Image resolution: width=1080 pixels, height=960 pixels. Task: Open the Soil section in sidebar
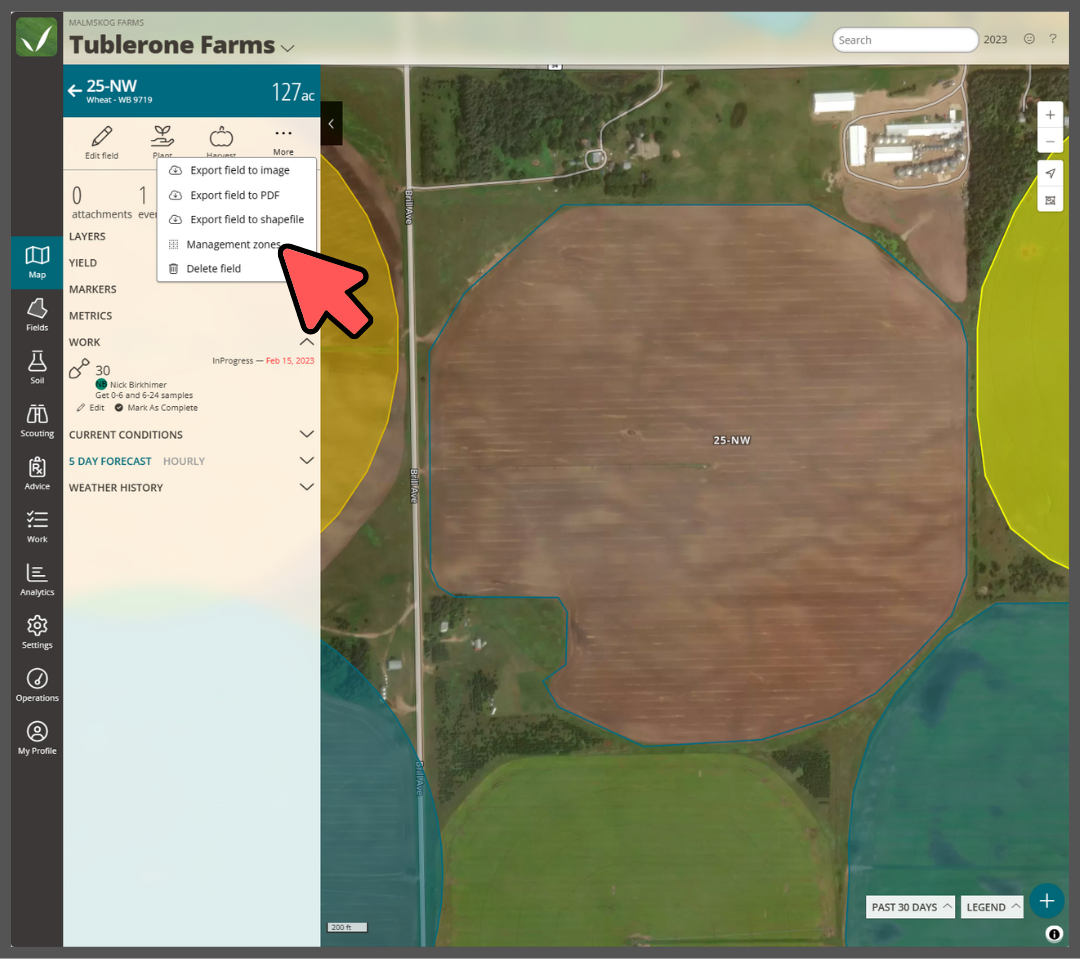[x=37, y=367]
